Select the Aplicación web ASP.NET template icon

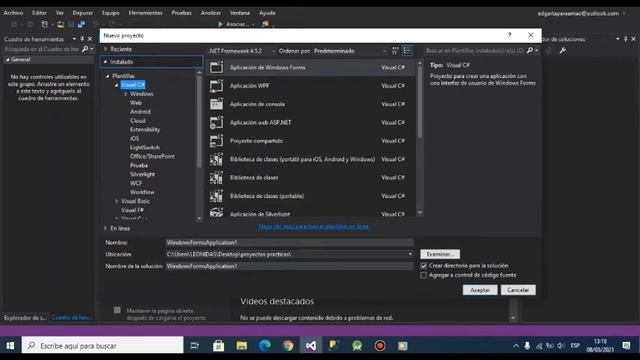tap(216, 122)
